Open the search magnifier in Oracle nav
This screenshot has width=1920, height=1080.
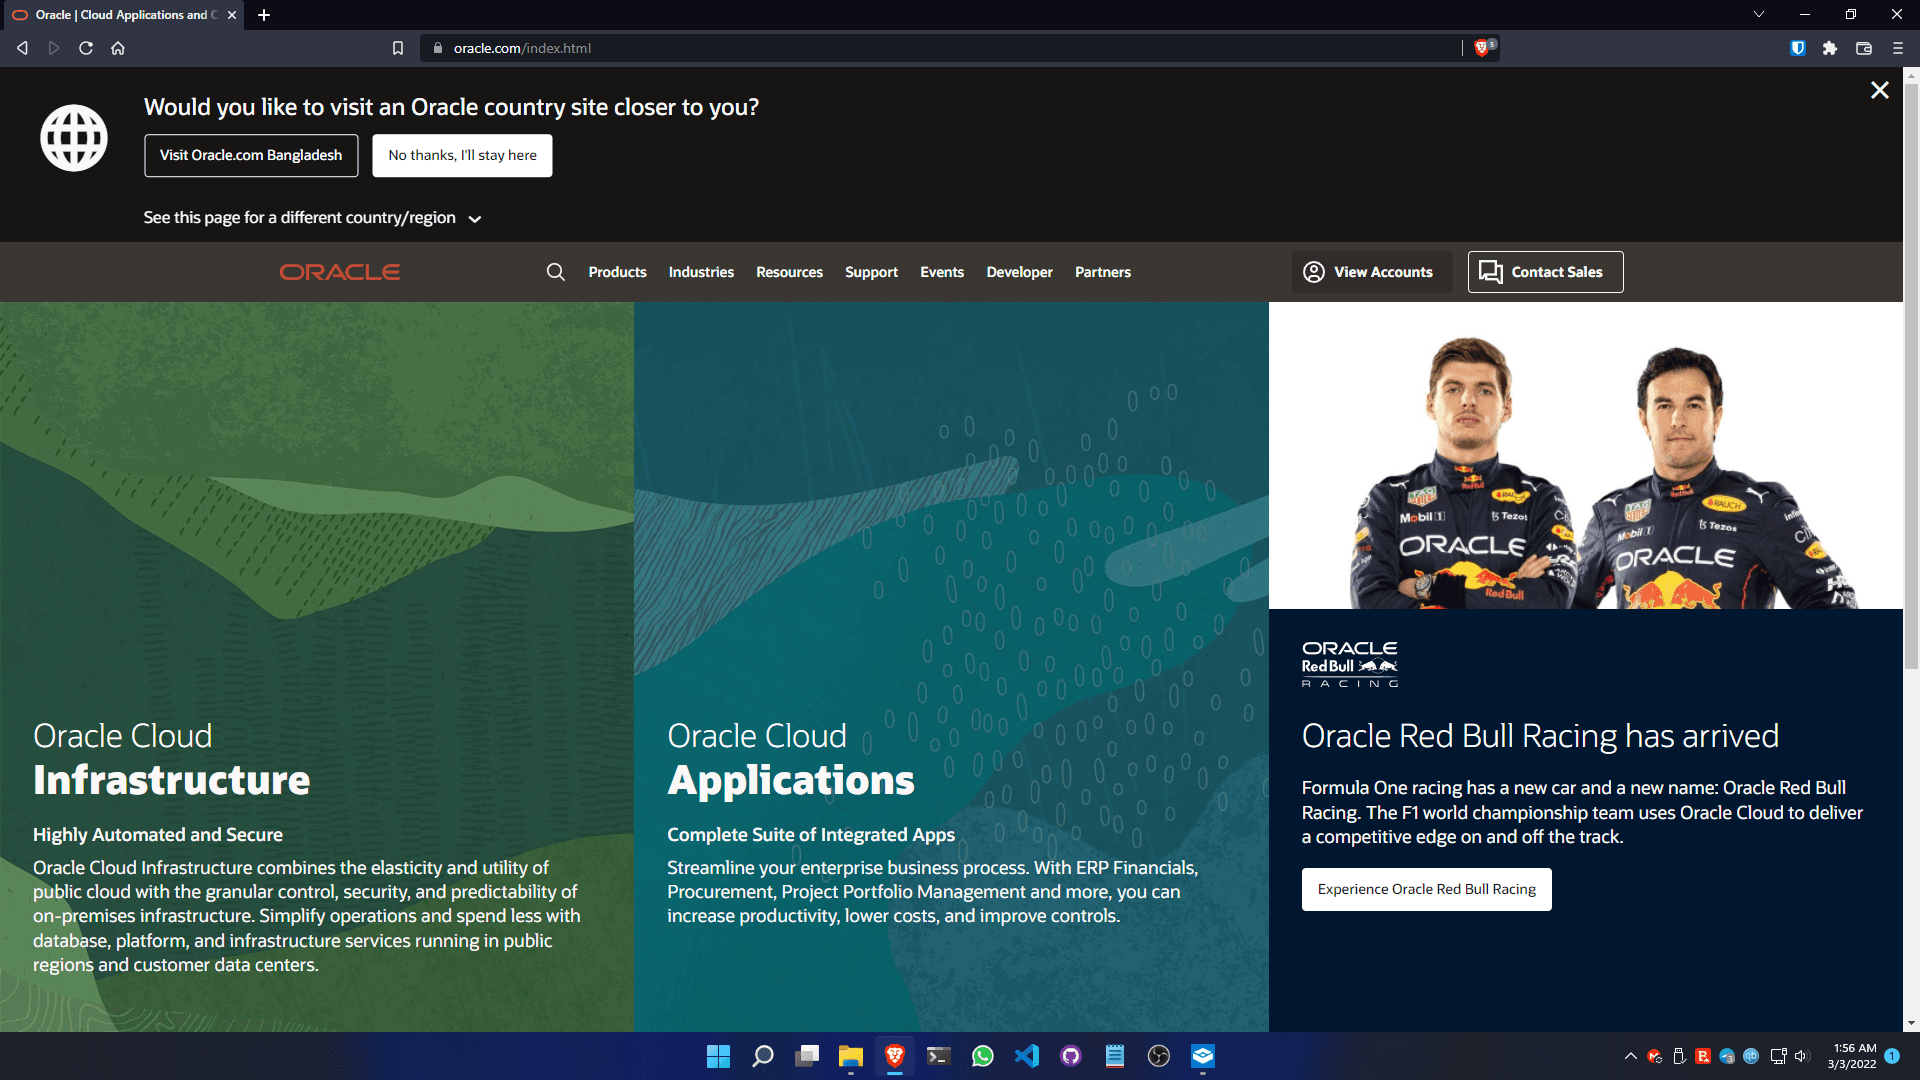556,272
